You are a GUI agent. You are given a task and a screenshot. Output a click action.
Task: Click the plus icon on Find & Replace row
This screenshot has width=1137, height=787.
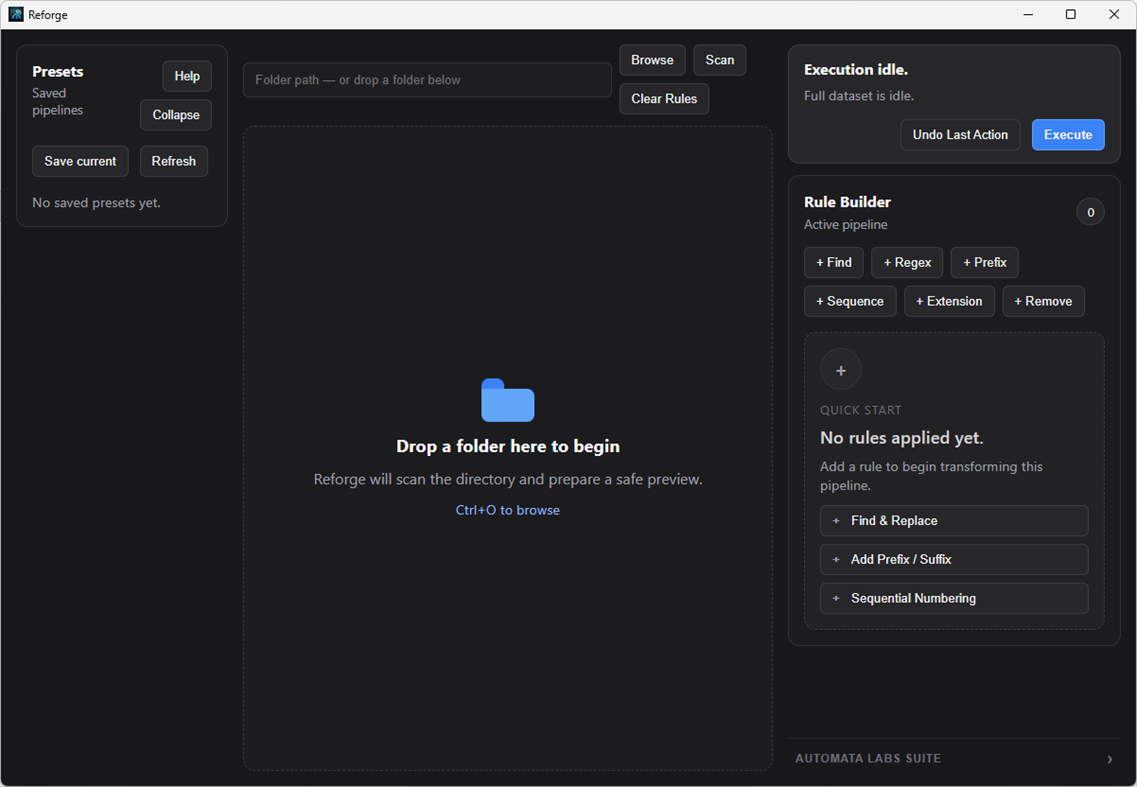coord(836,520)
